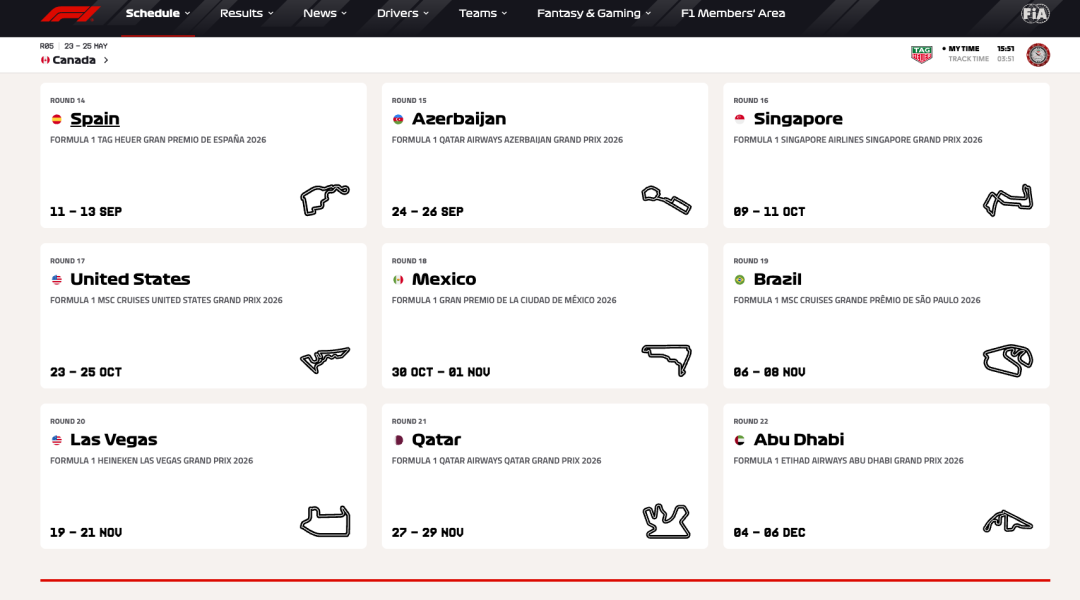
Task: Expand the Schedule dropdown chevron
Action: pyautogui.click(x=187, y=13)
